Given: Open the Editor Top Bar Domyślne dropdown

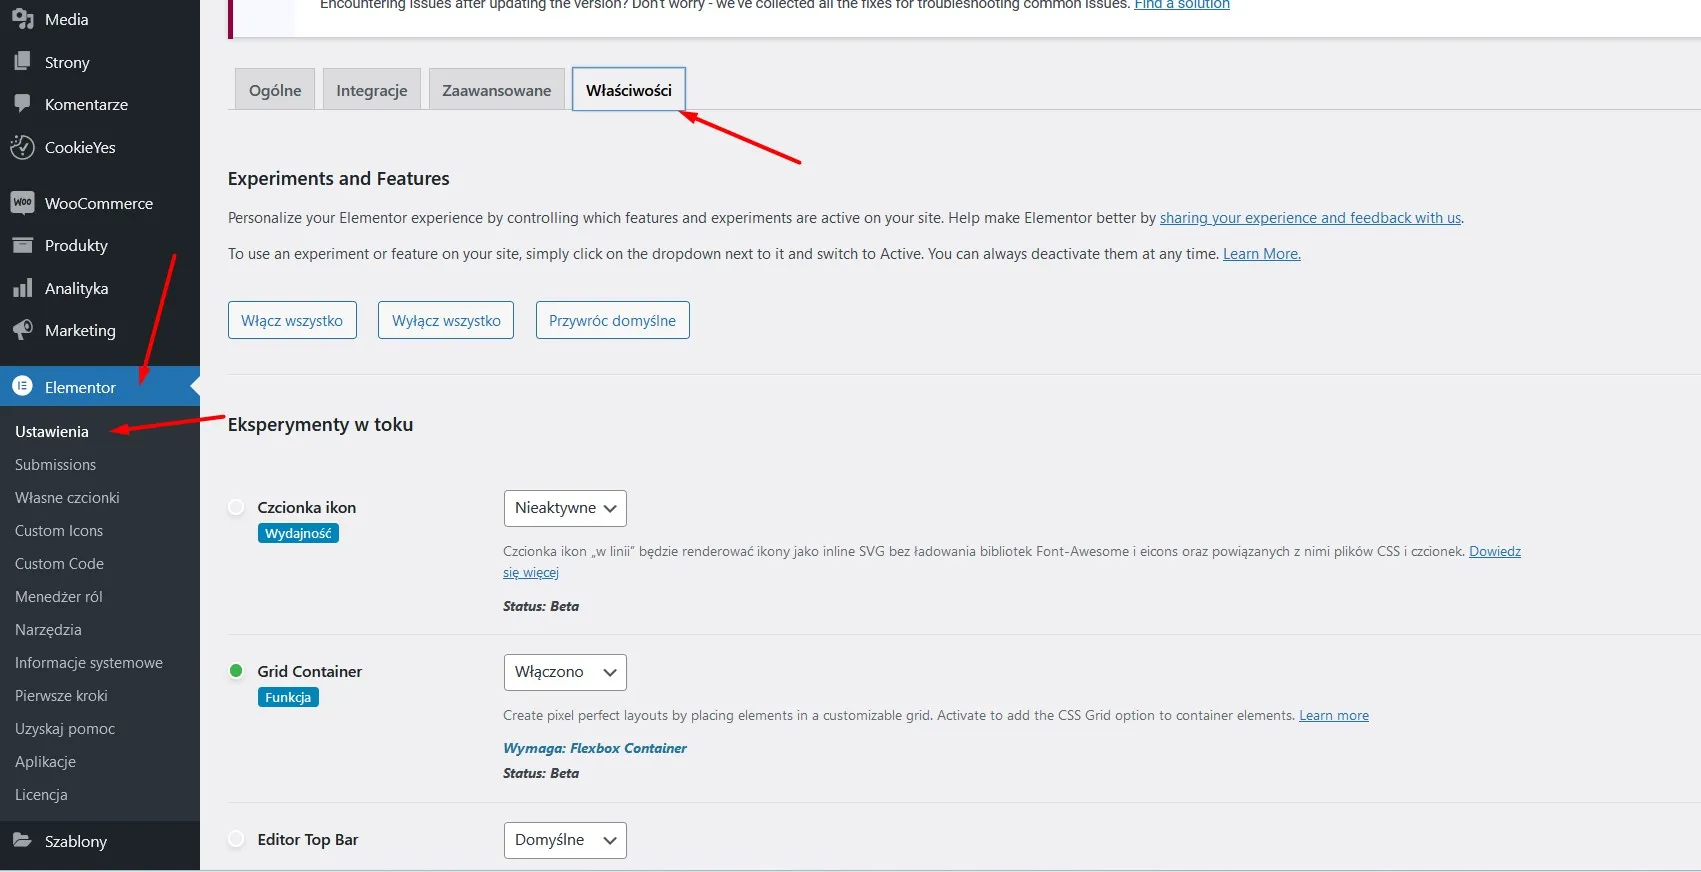Looking at the screenshot, I should click(565, 840).
